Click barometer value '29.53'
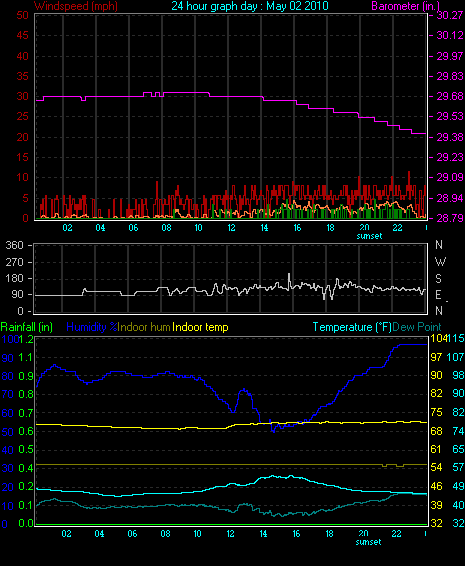Image resolution: width=465 pixels, height=566 pixels. point(450,117)
